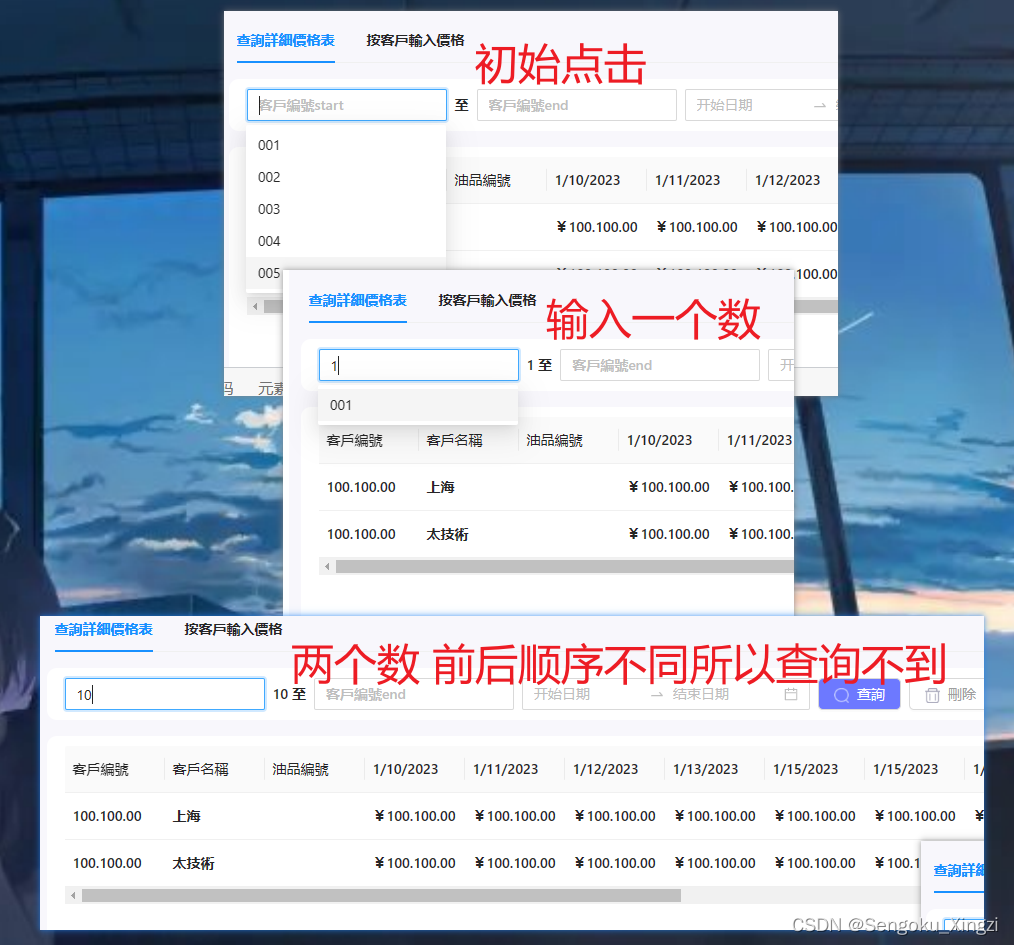The height and width of the screenshot is (945, 1014).
Task: Open the calendar icon in the date range field
Action: click(x=790, y=693)
